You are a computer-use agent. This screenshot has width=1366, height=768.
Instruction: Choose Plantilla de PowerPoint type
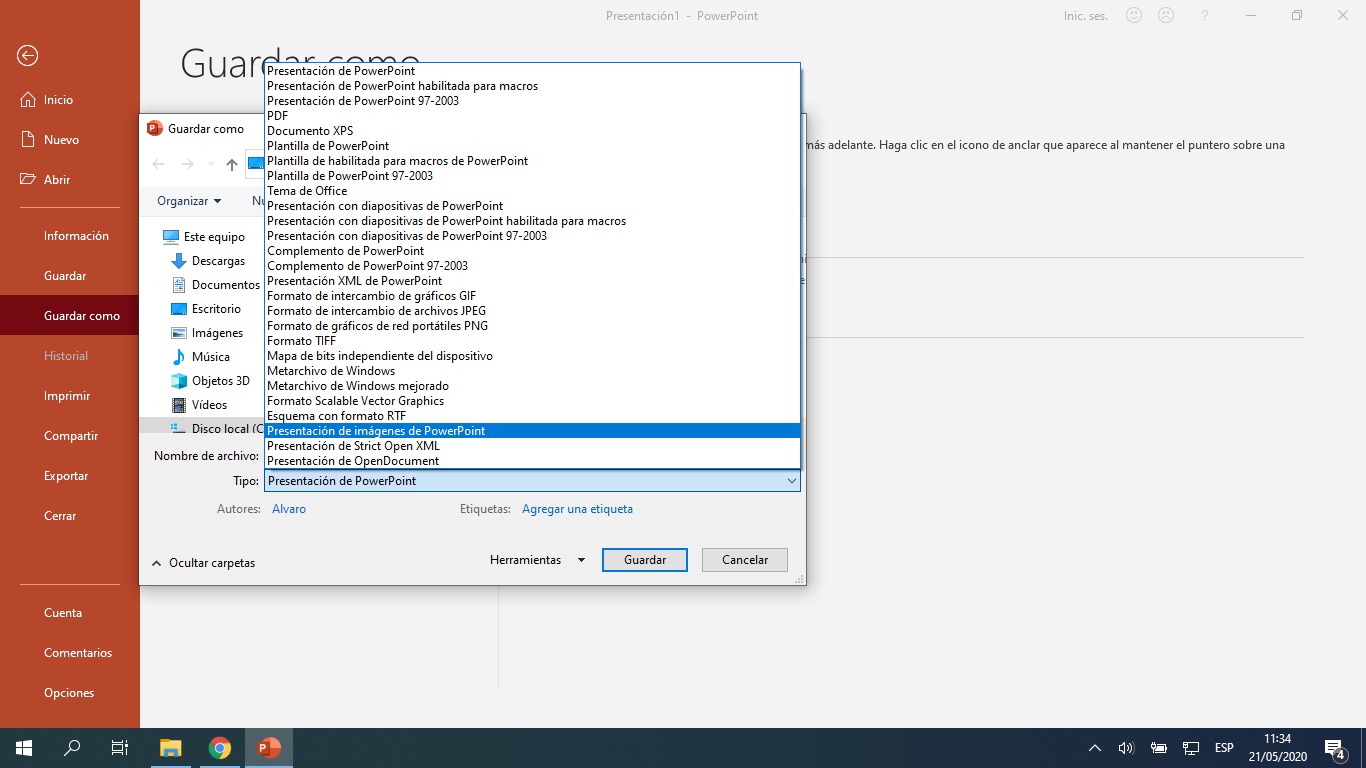(532, 146)
